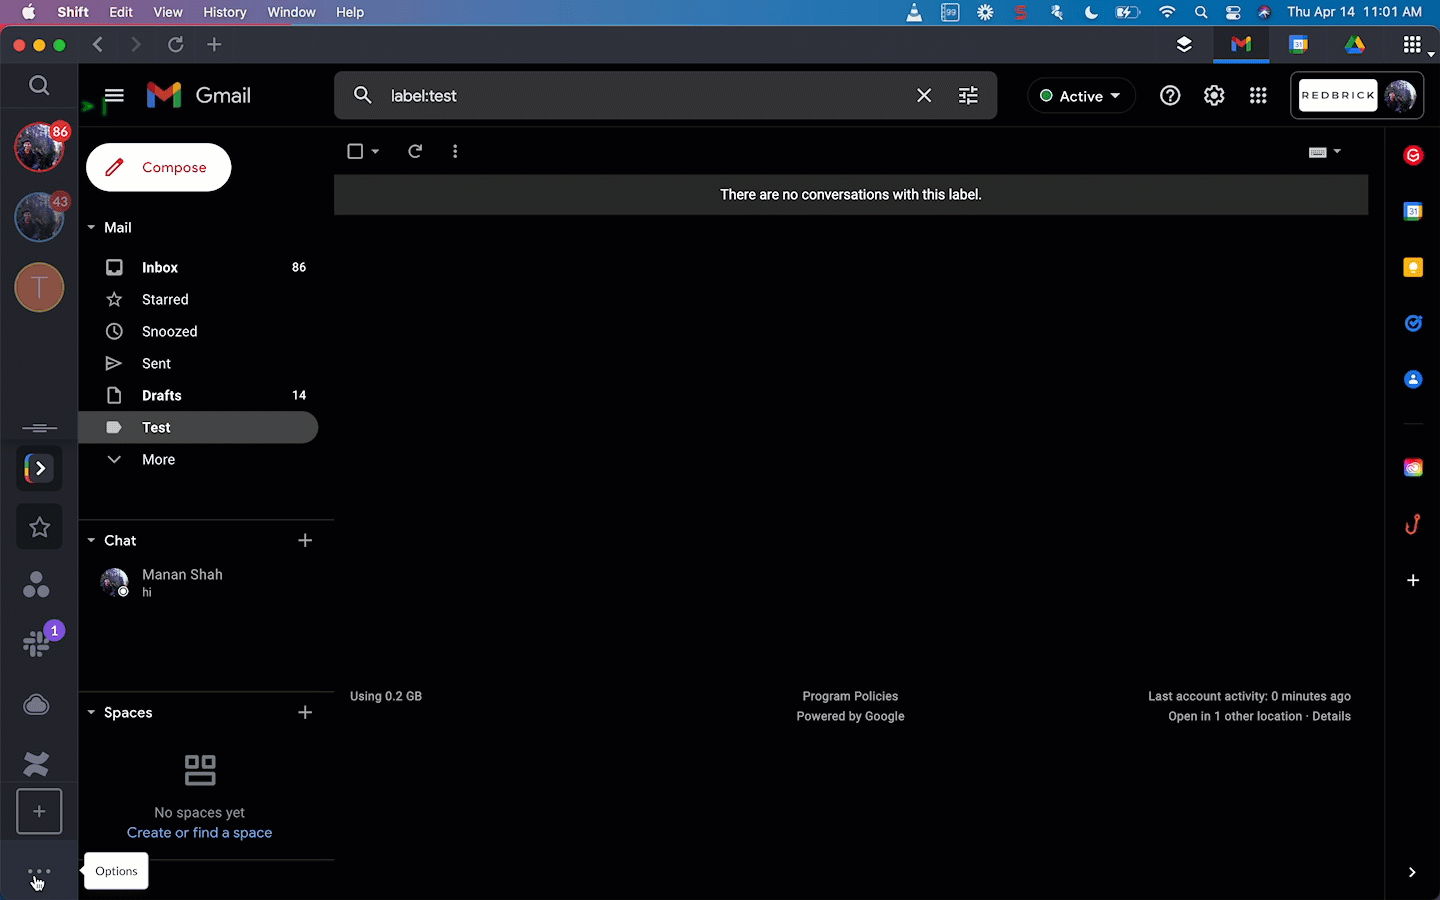The image size is (1440, 900).
Task: Show Gmail search options filter
Action: coord(968,96)
